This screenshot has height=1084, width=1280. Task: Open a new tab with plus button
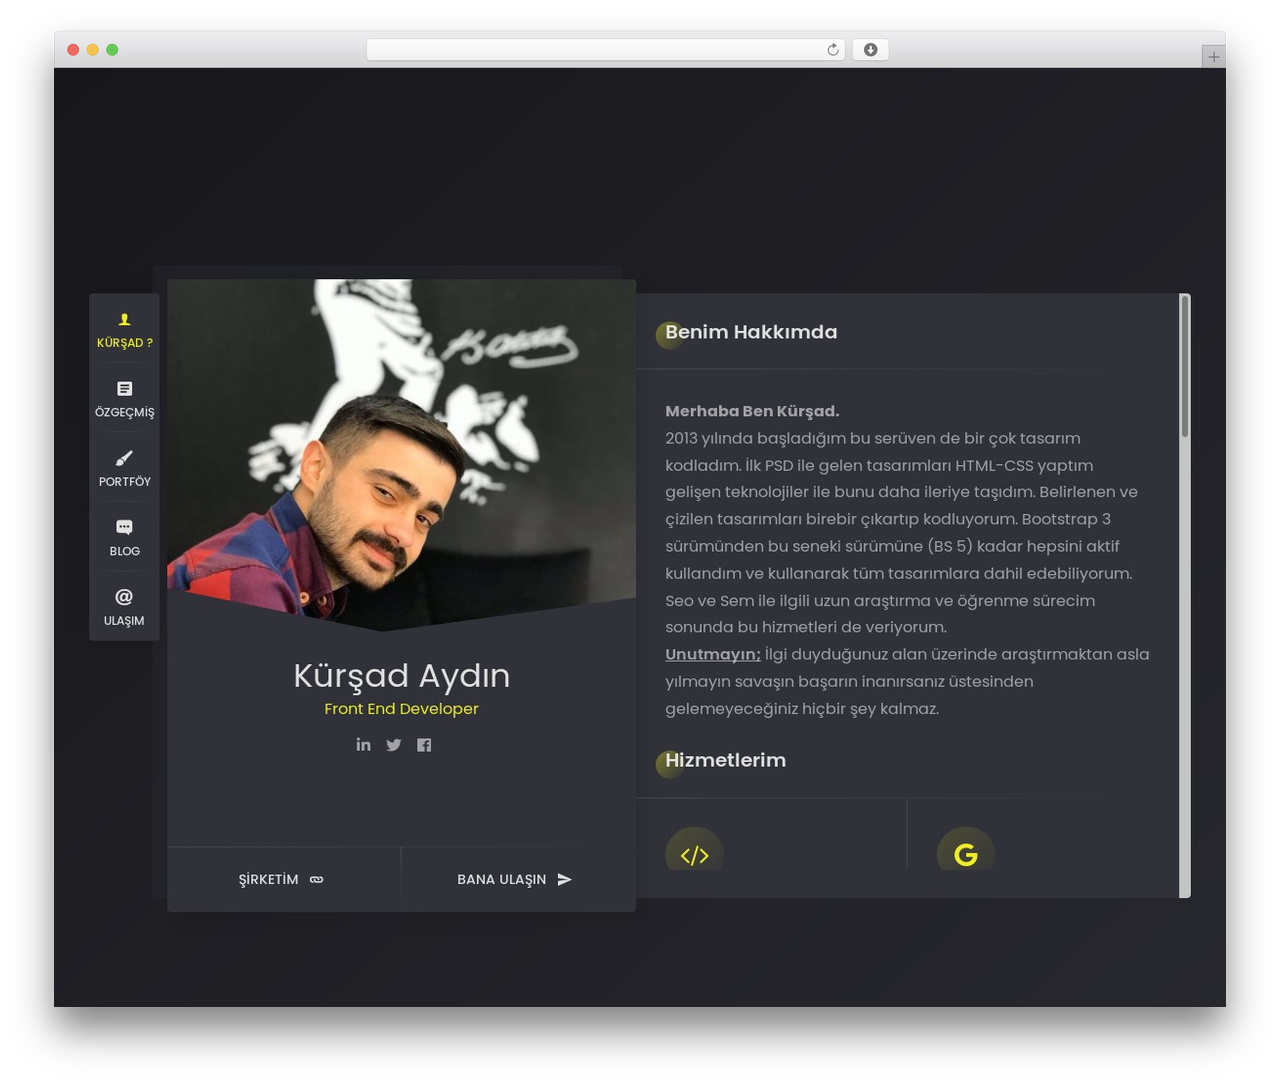1213,57
